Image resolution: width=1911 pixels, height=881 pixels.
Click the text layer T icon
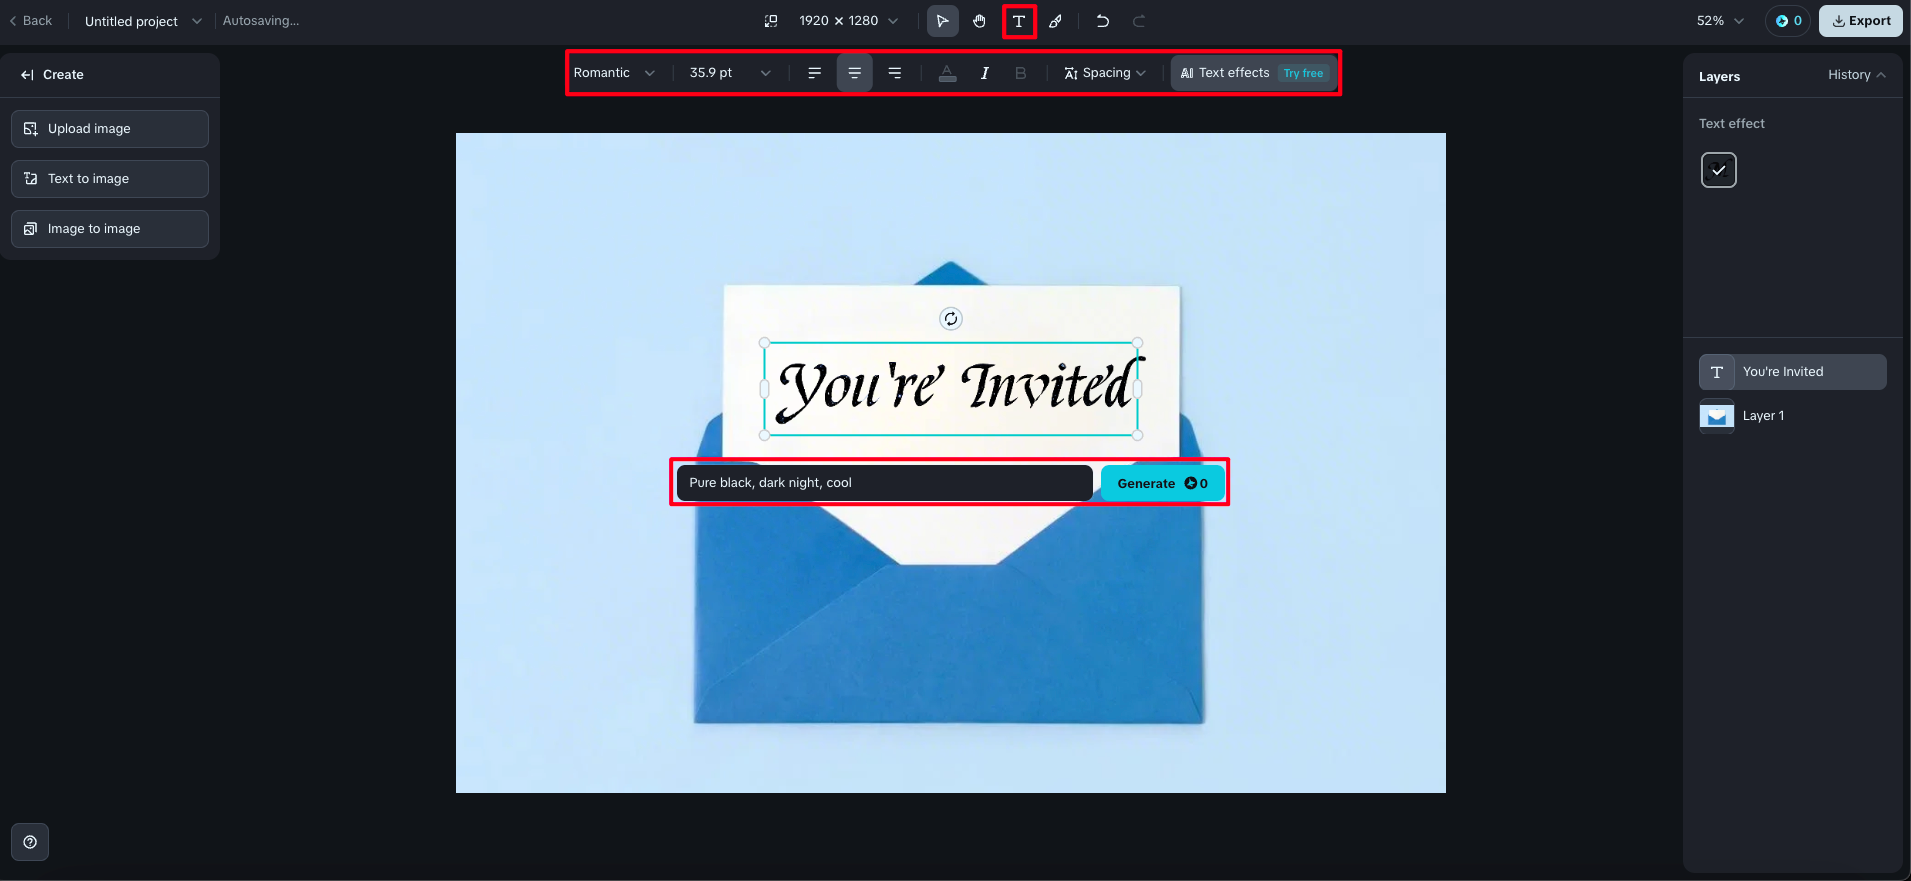[1717, 372]
